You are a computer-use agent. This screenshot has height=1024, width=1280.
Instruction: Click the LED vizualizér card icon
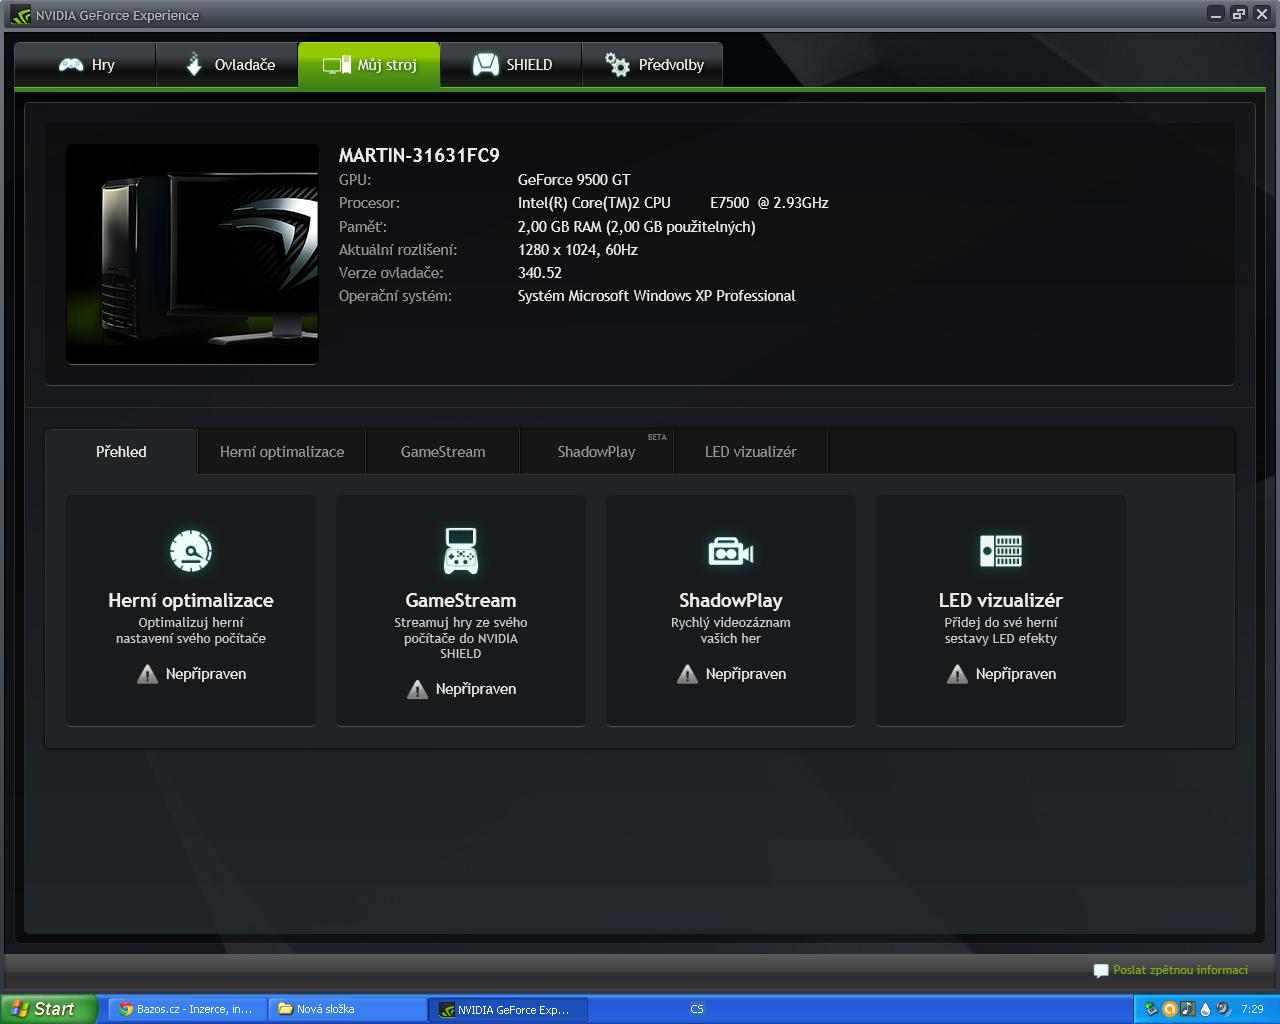pyautogui.click(x=1001, y=550)
